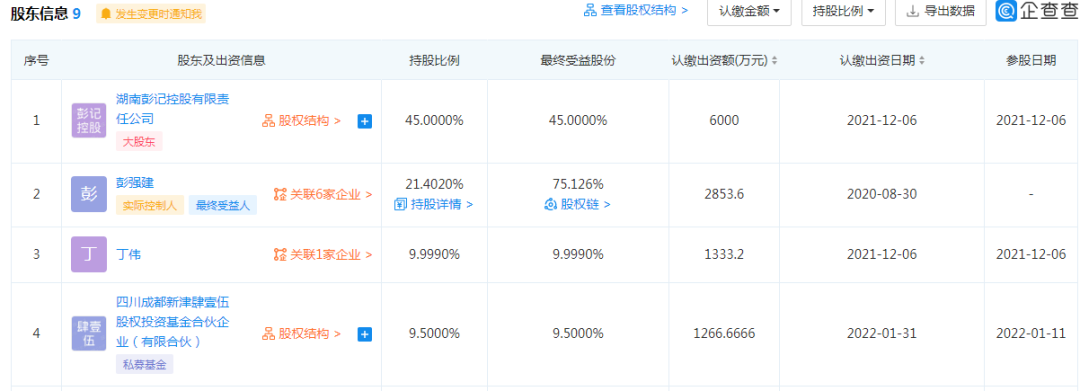Open 关联1家企业 link for 丁伟
Viewport: 1080px width, 391px height.
coord(322,255)
